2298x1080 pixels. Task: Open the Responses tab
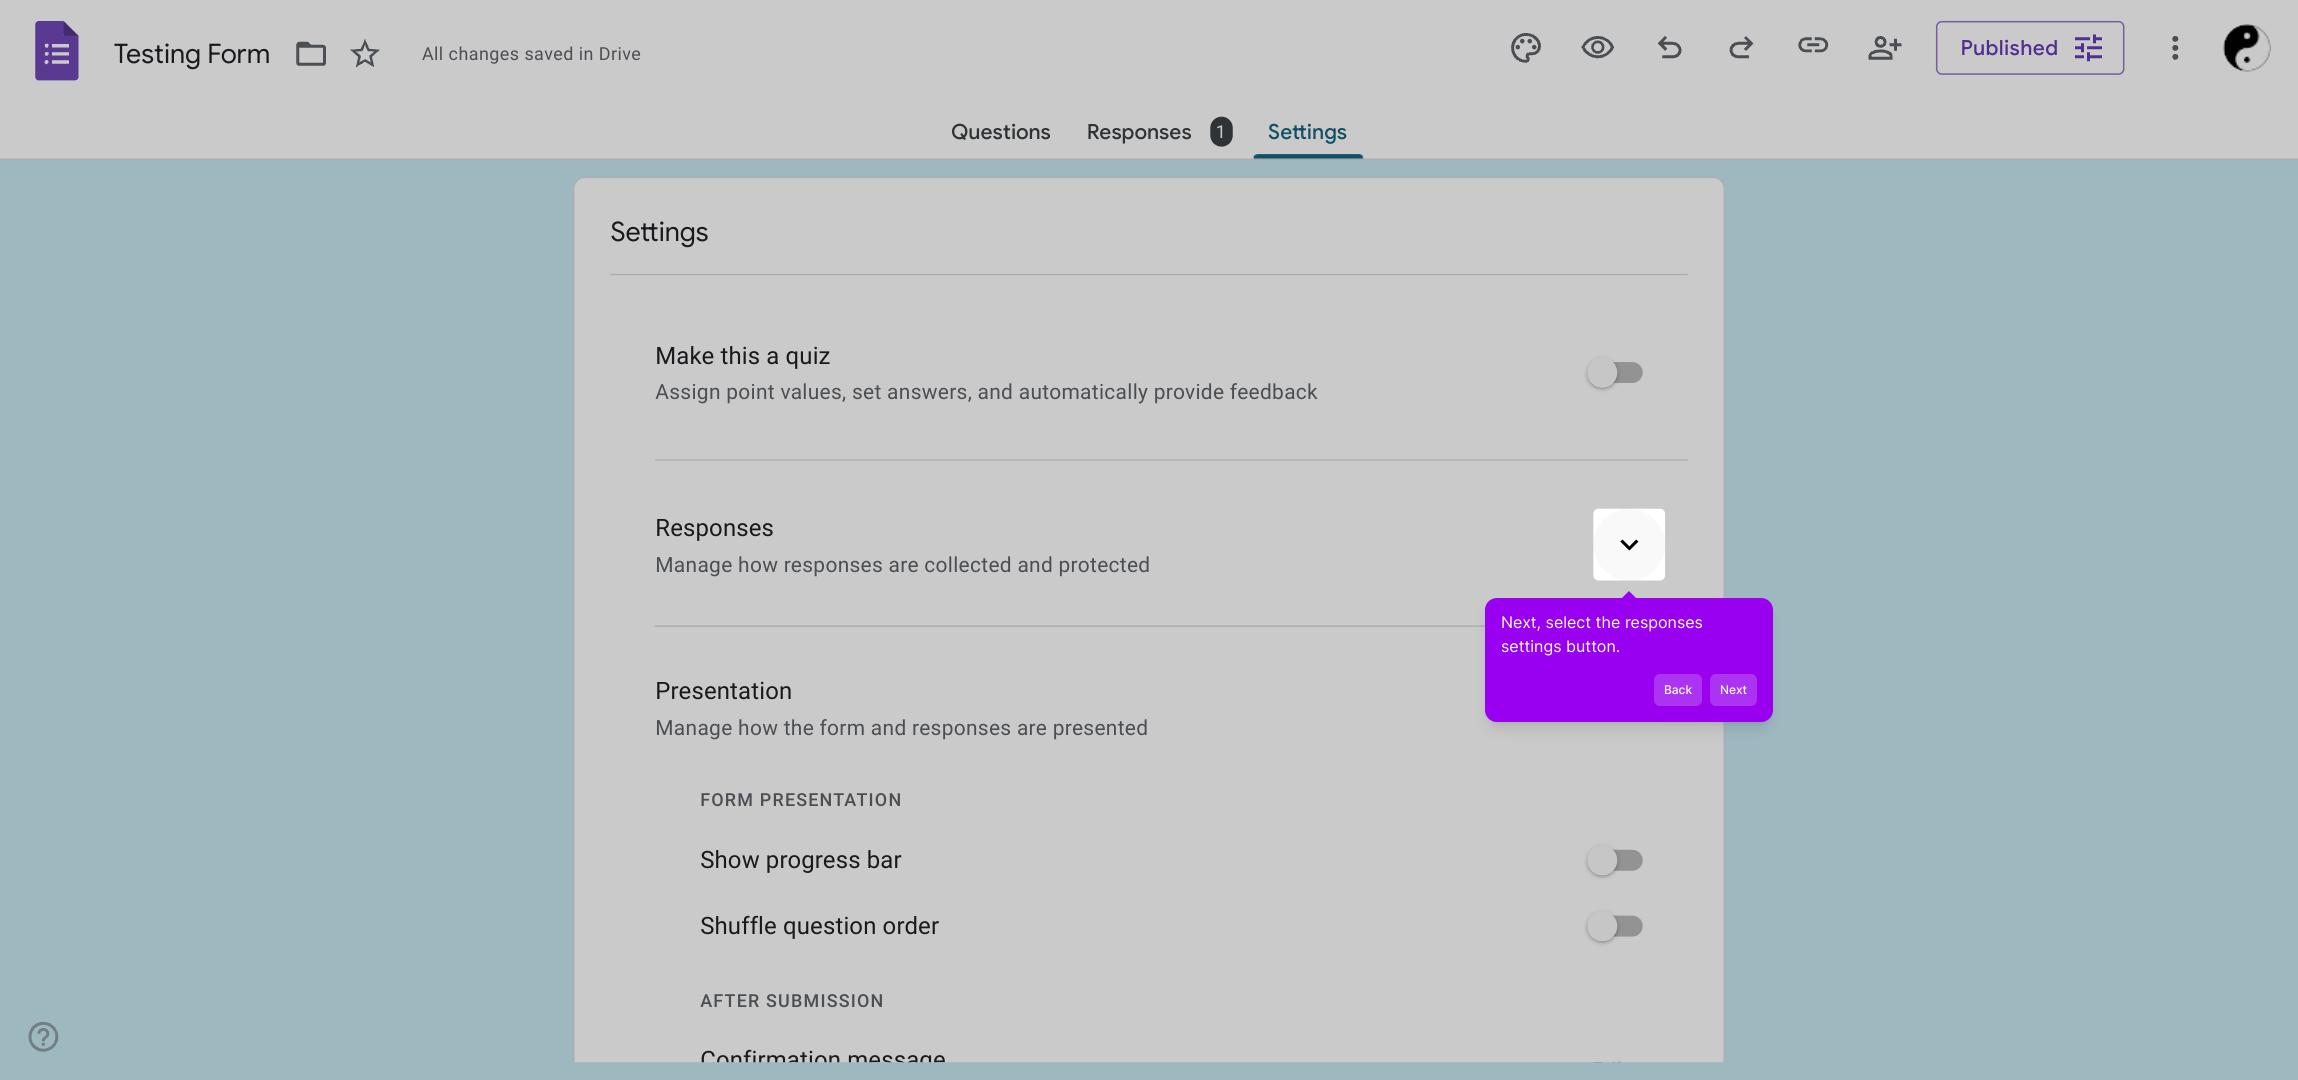pos(1139,132)
